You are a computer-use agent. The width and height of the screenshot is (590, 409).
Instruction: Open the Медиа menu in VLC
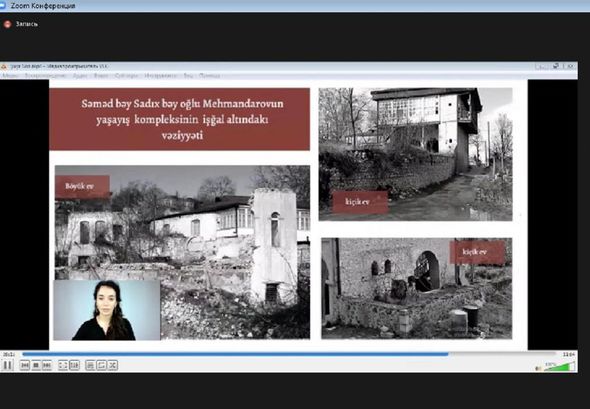[x=10, y=76]
